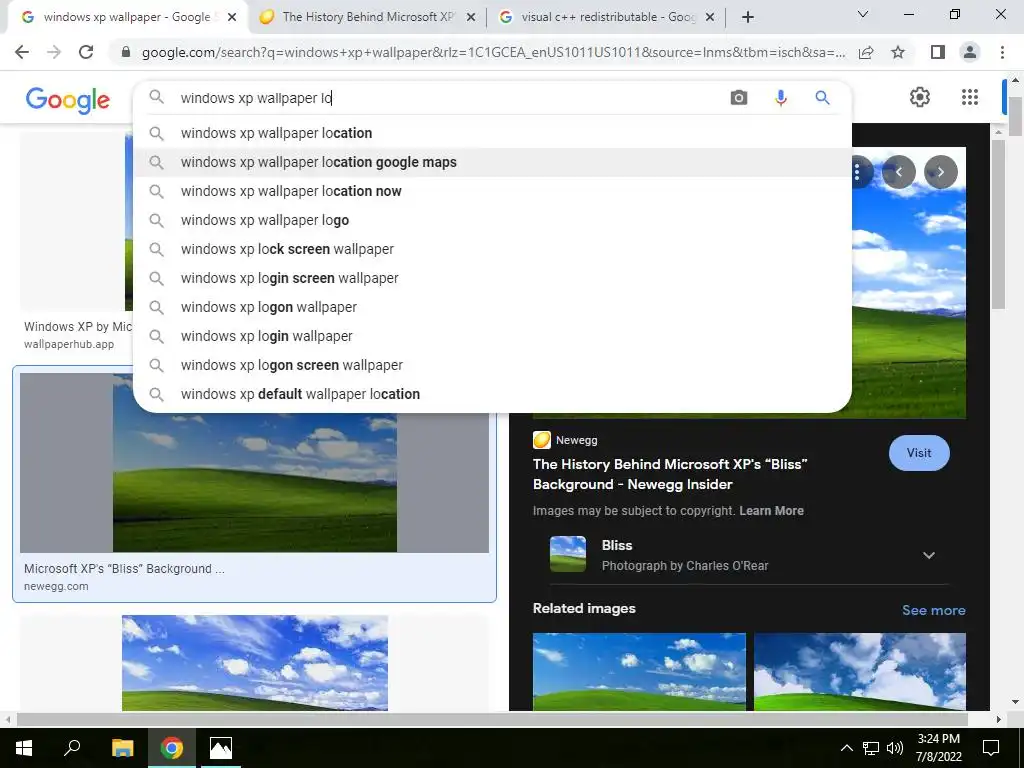The image size is (1024, 768).
Task: Choose suggestion 'windows xp wallpaper location'
Action: [492, 133]
